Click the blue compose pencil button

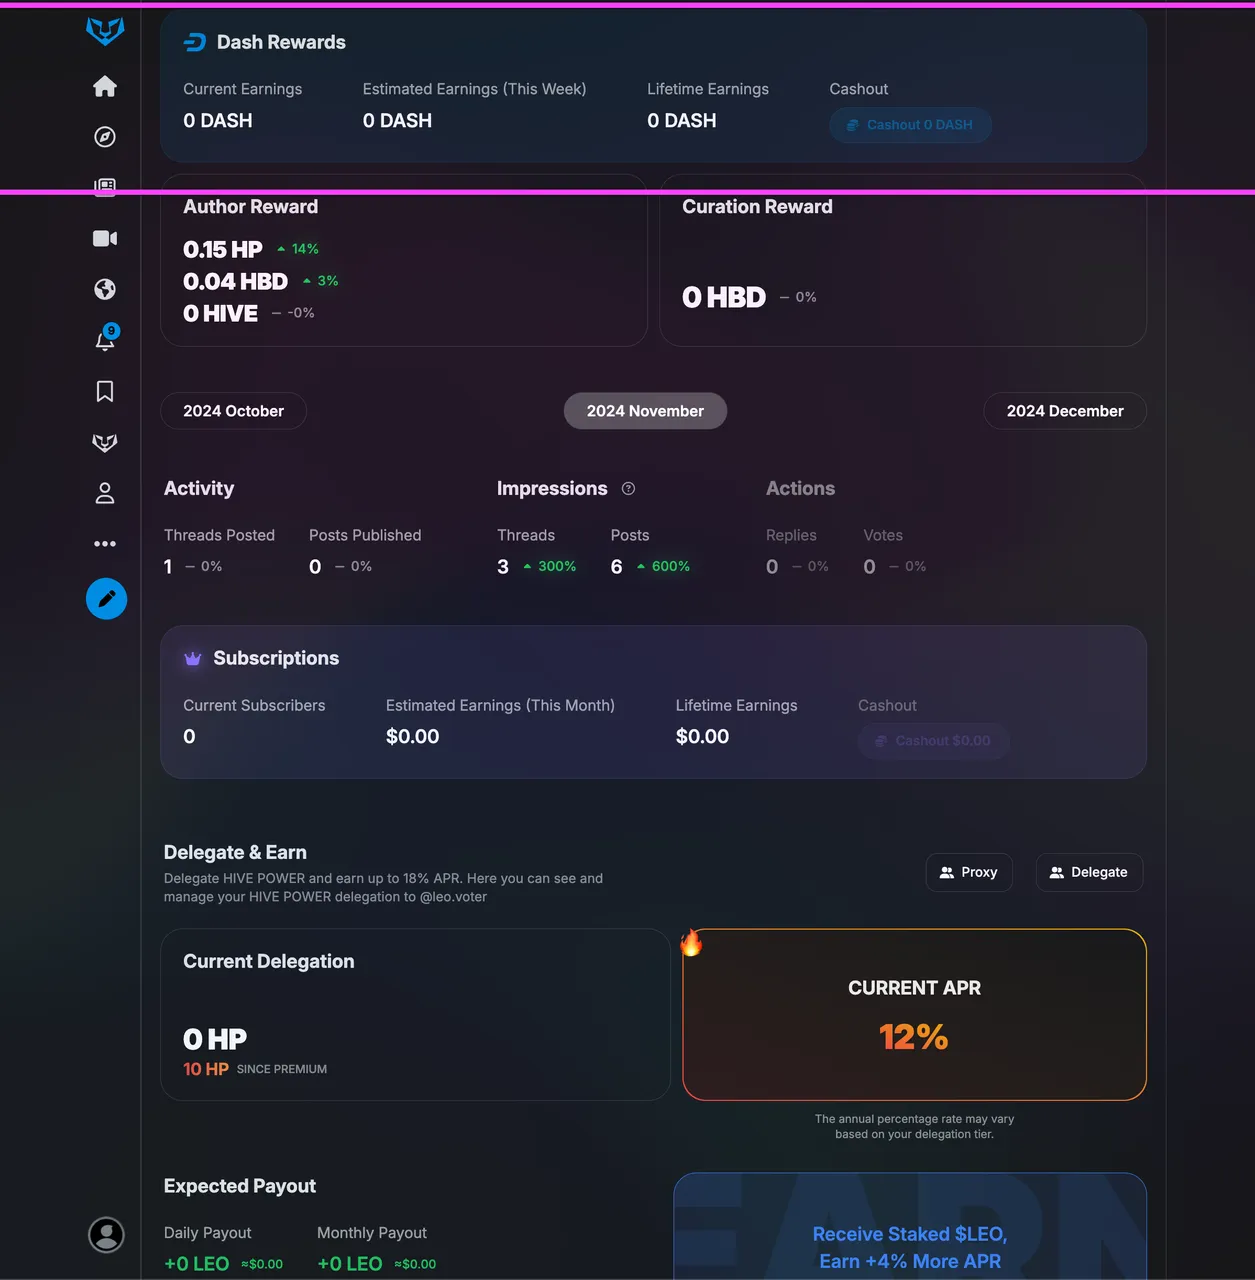pos(106,599)
